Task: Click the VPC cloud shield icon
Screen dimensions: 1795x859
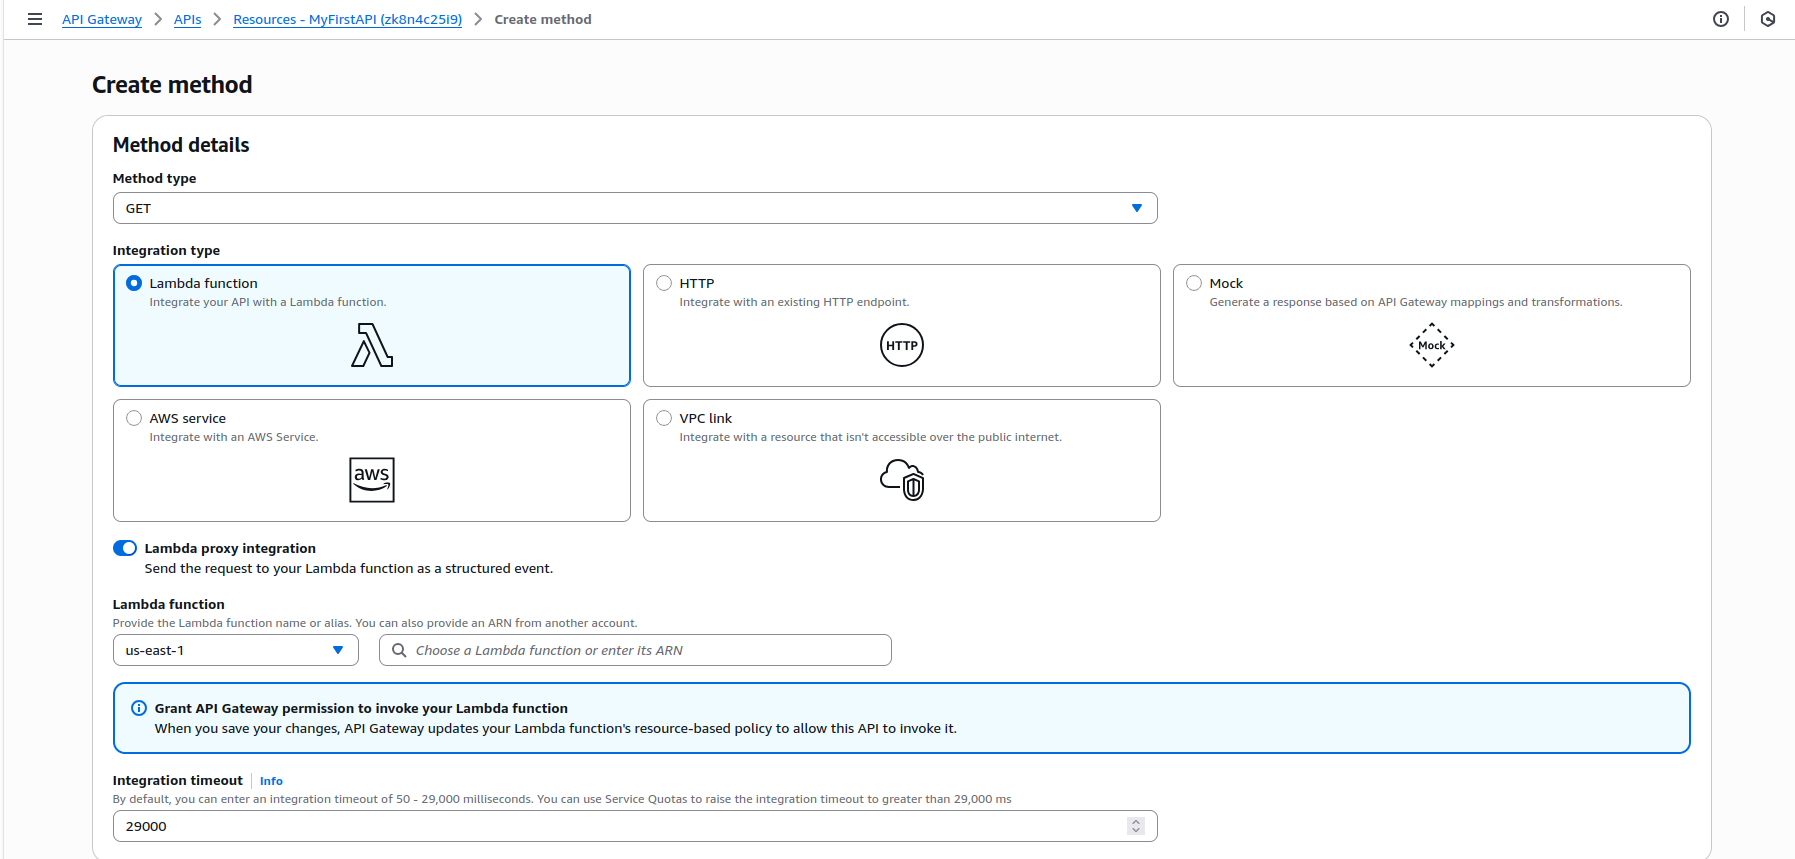Action: [902, 480]
